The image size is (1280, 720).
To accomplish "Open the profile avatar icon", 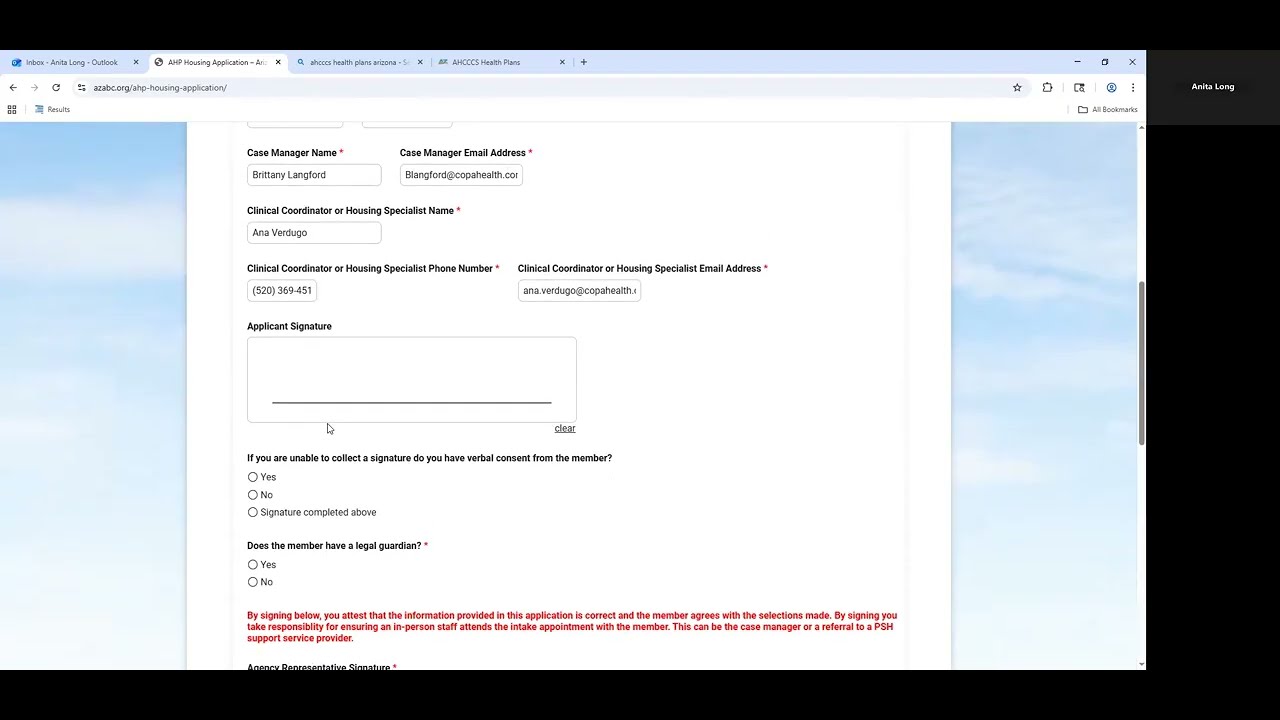I will (x=1111, y=88).
